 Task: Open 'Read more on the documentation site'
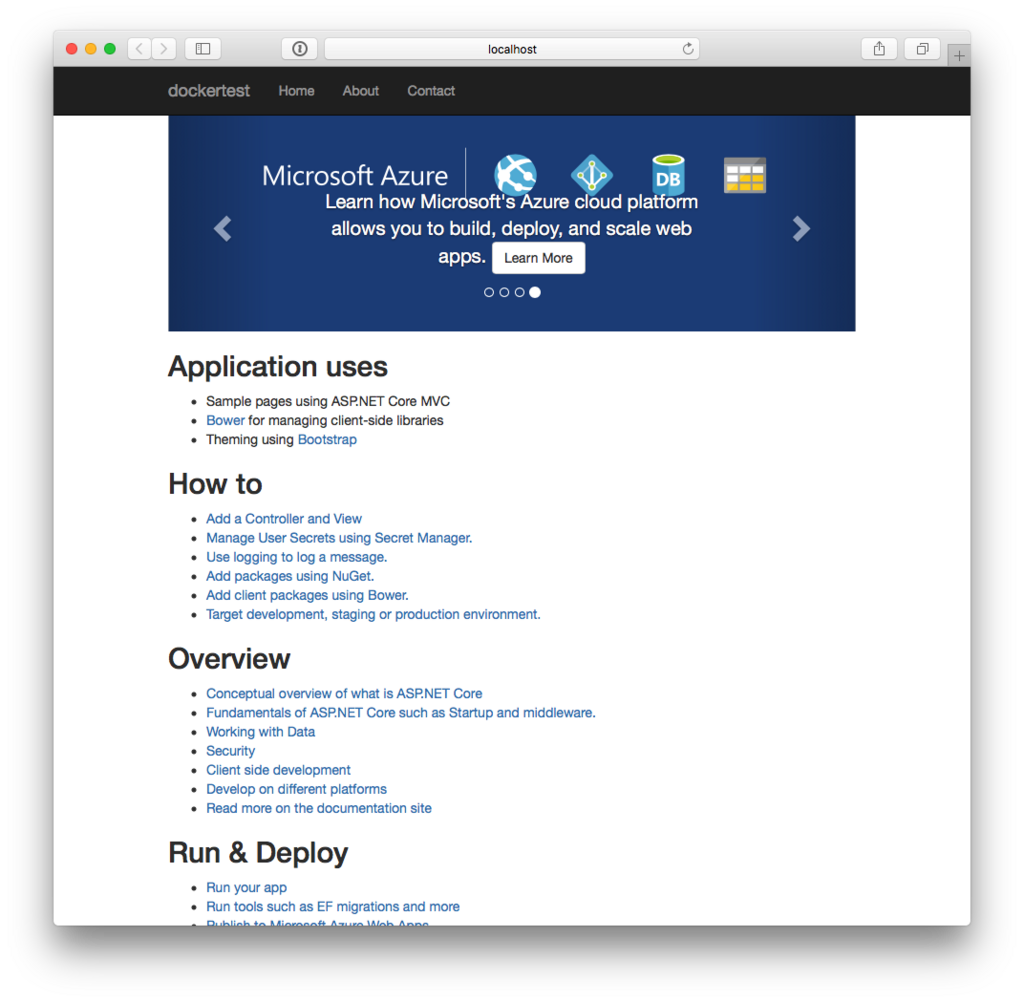[319, 809]
